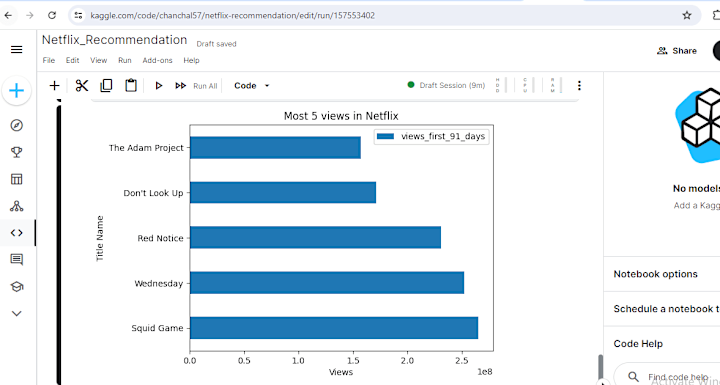The width and height of the screenshot is (720, 385).
Task: Open the Code section icon in the sidebar
Action: click(17, 233)
